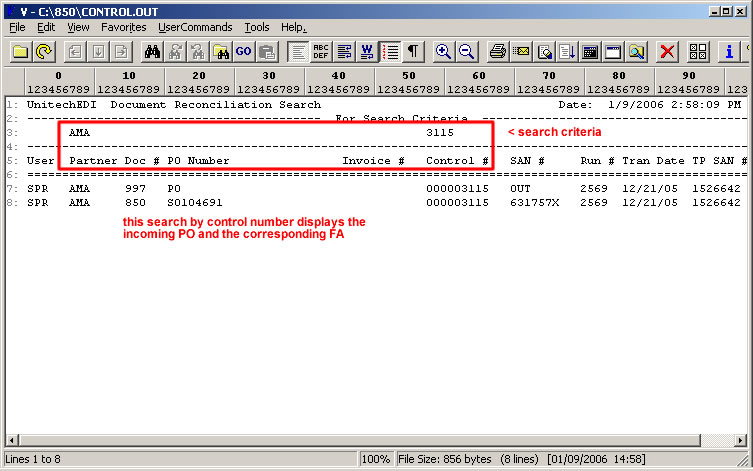Screen dimensions: 753x471
Task: Click the 100% zoom status bar field
Action: 375,459
